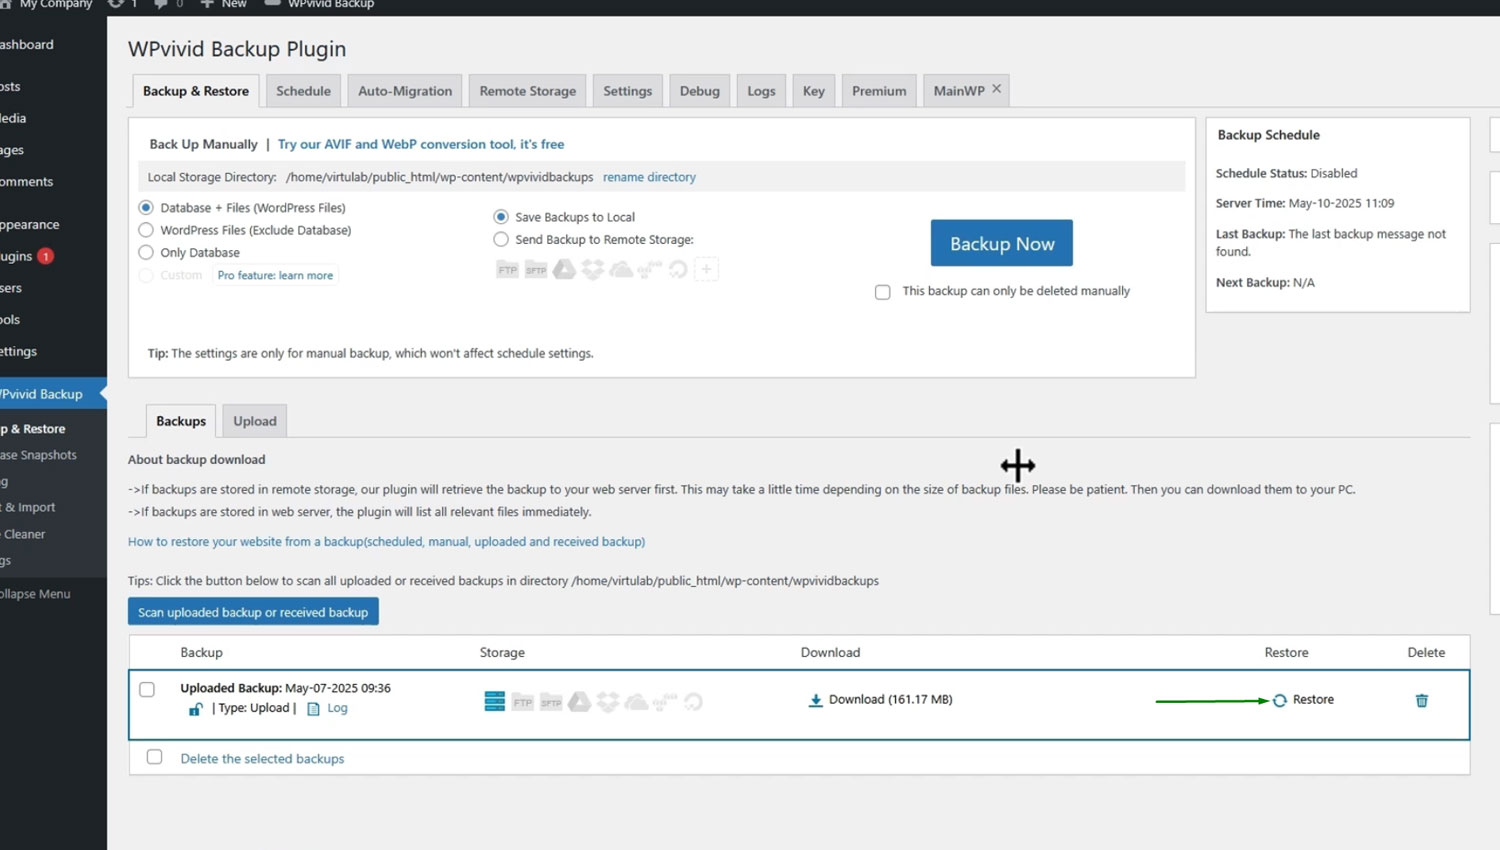The height and width of the screenshot is (850, 1500).
Task: Click the lock icon under Uploaded Backup
Action: pyautogui.click(x=195, y=709)
